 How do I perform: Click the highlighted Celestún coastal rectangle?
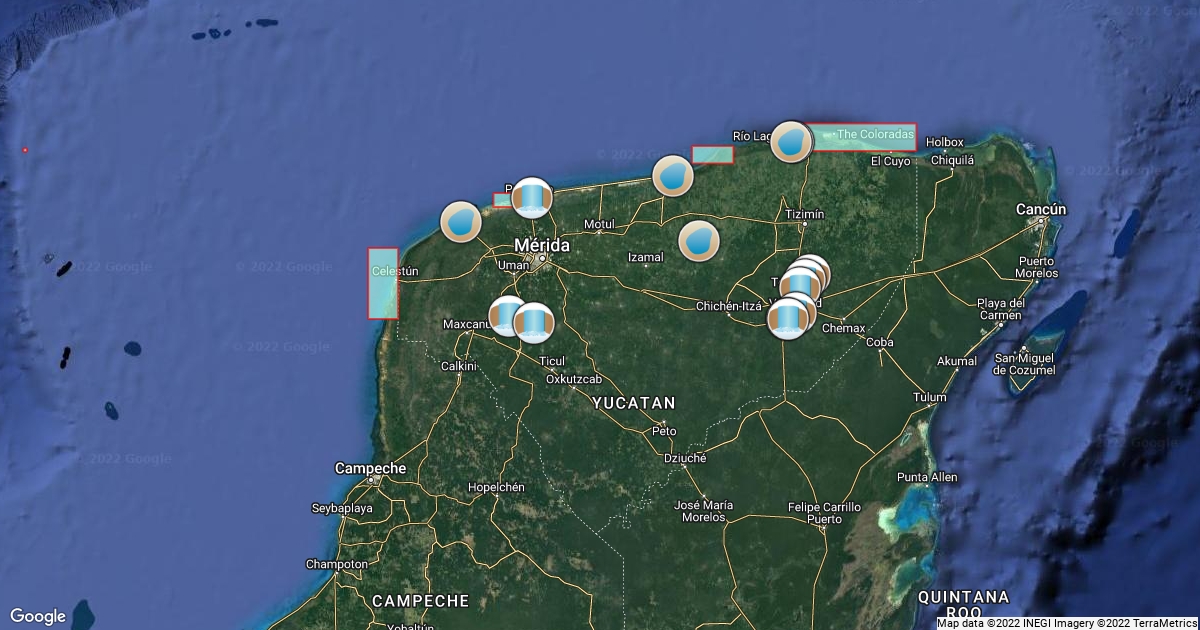(x=383, y=283)
